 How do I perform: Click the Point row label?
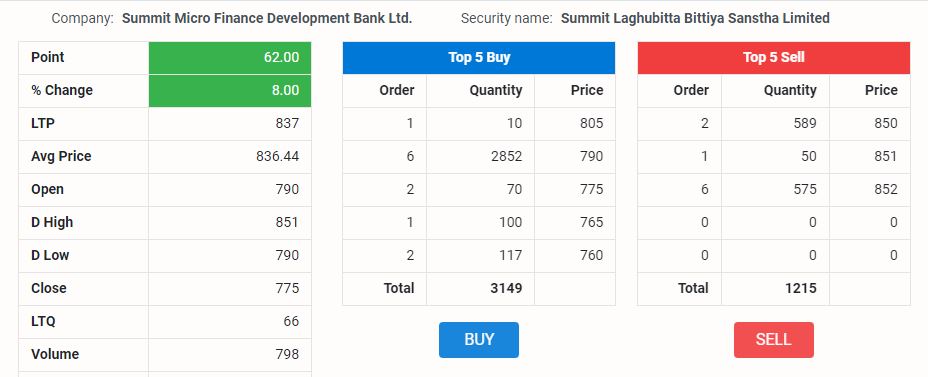(x=47, y=57)
